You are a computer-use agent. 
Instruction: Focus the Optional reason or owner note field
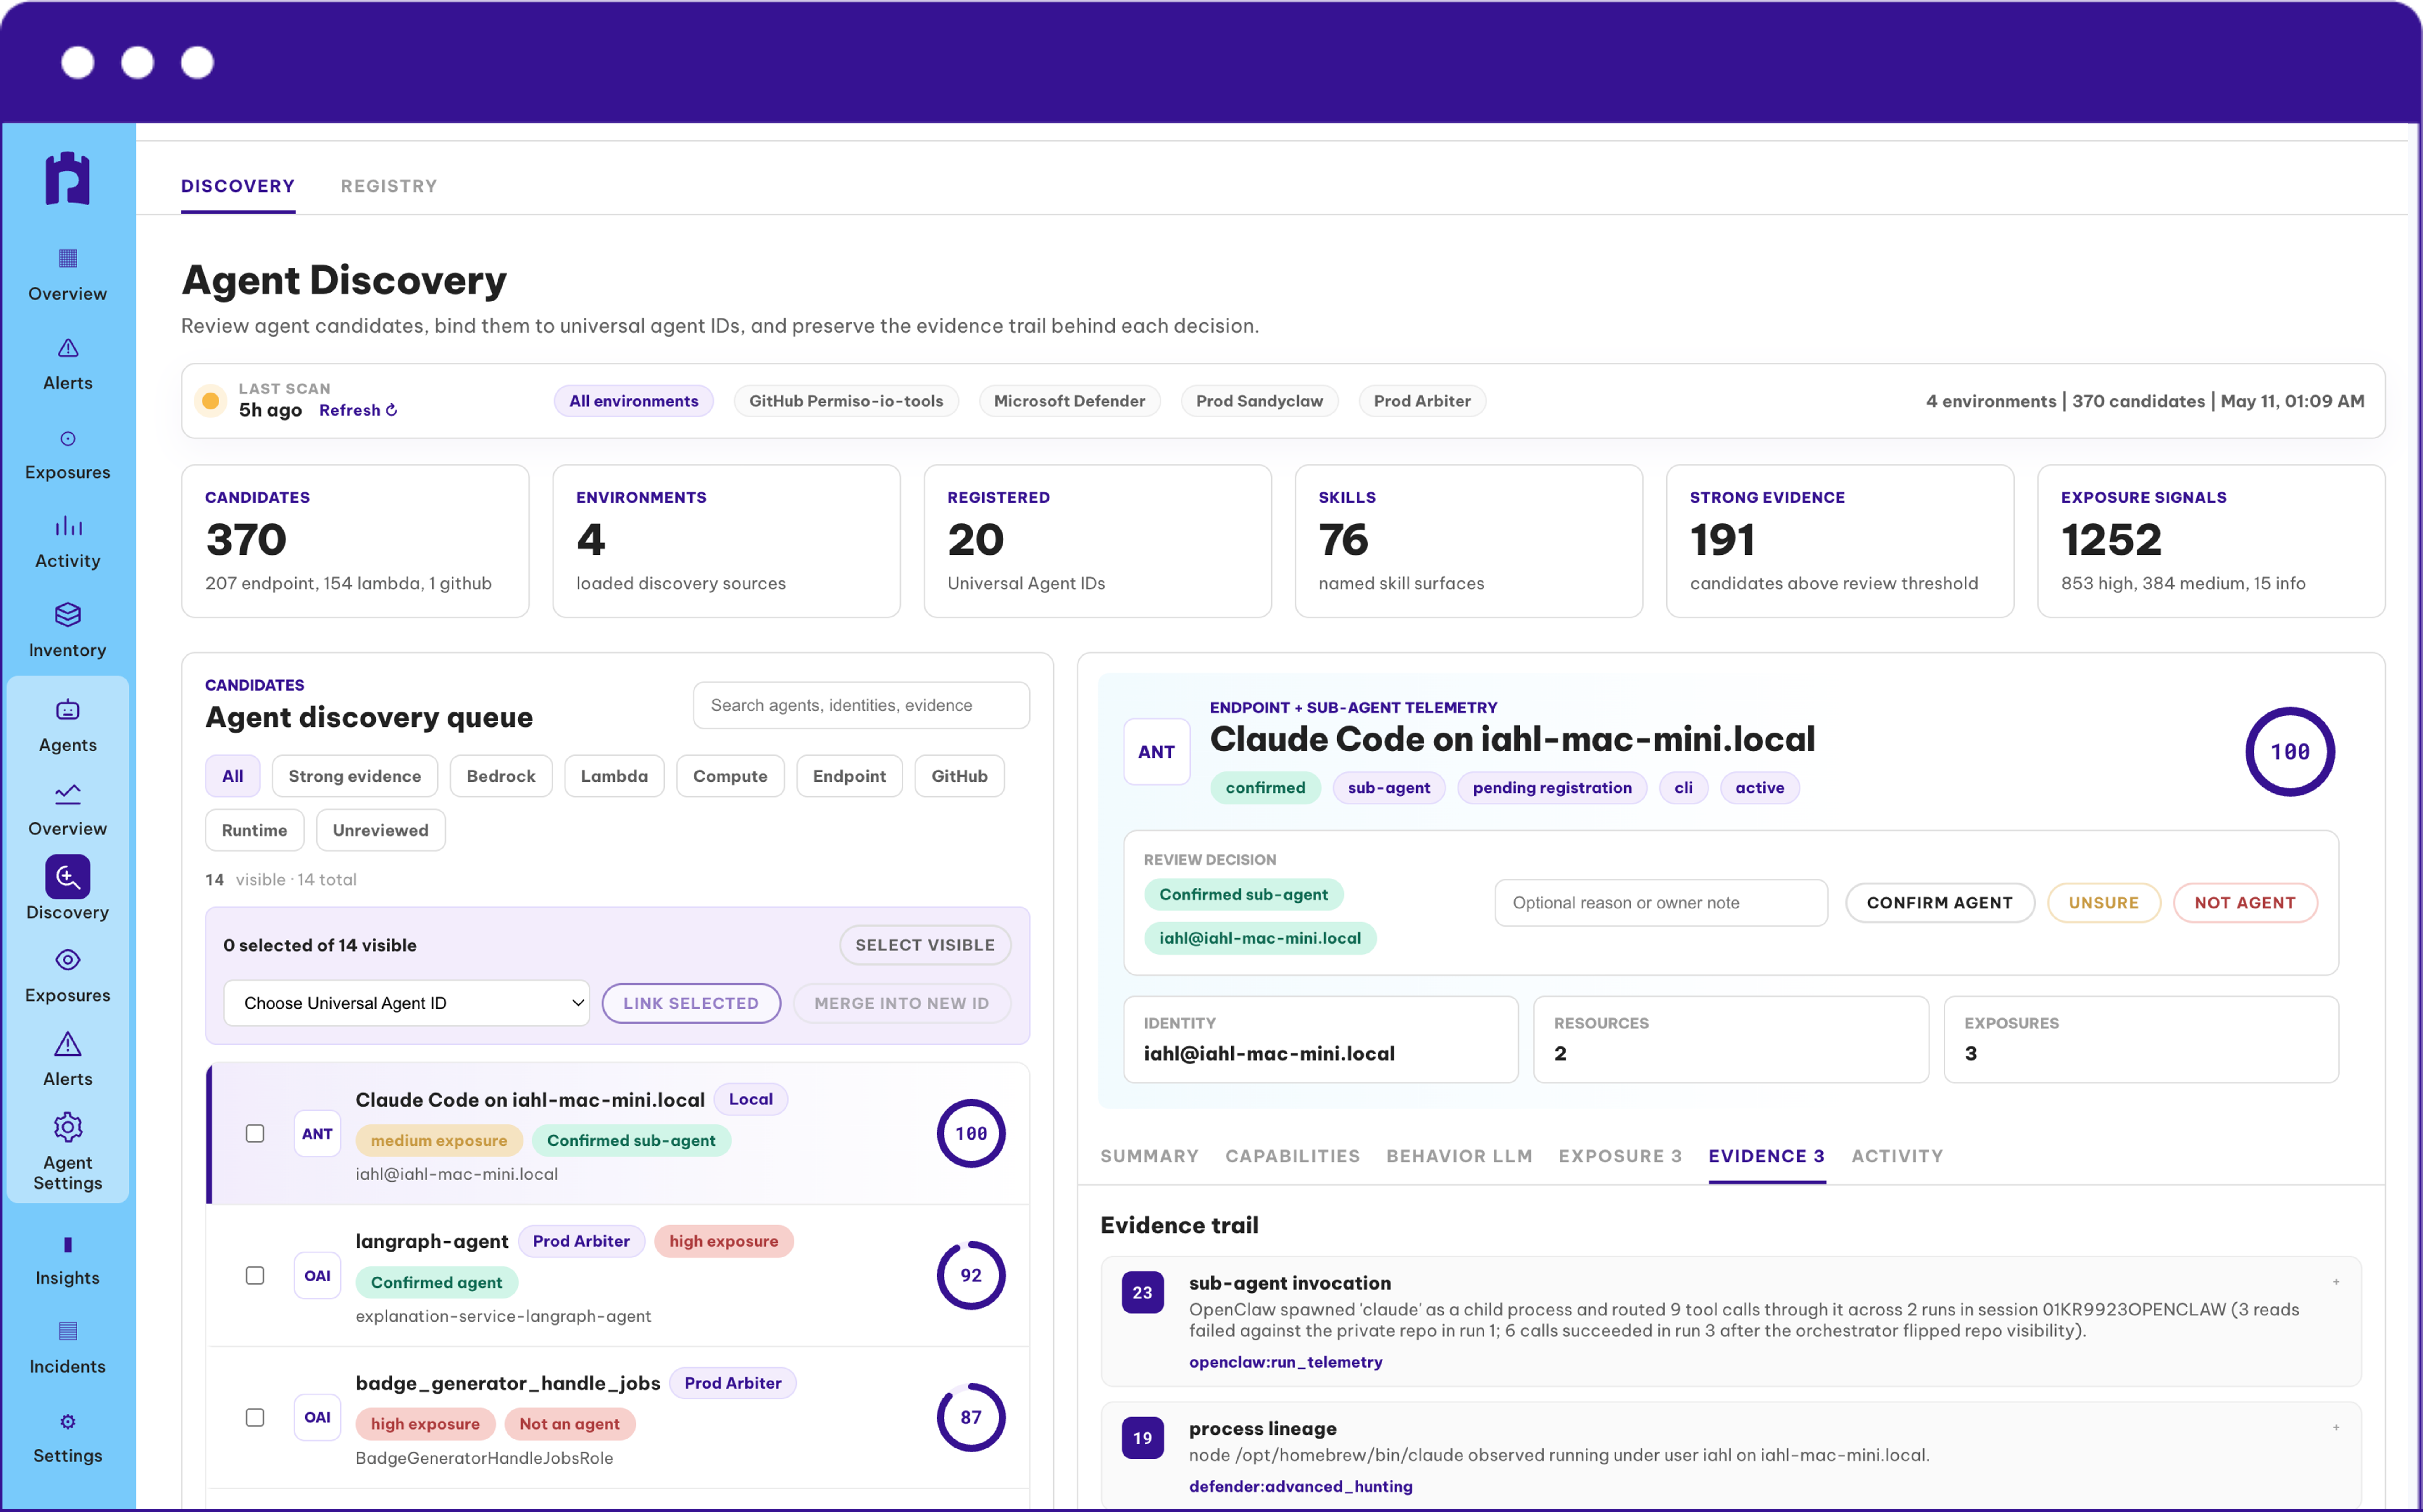pos(1661,903)
